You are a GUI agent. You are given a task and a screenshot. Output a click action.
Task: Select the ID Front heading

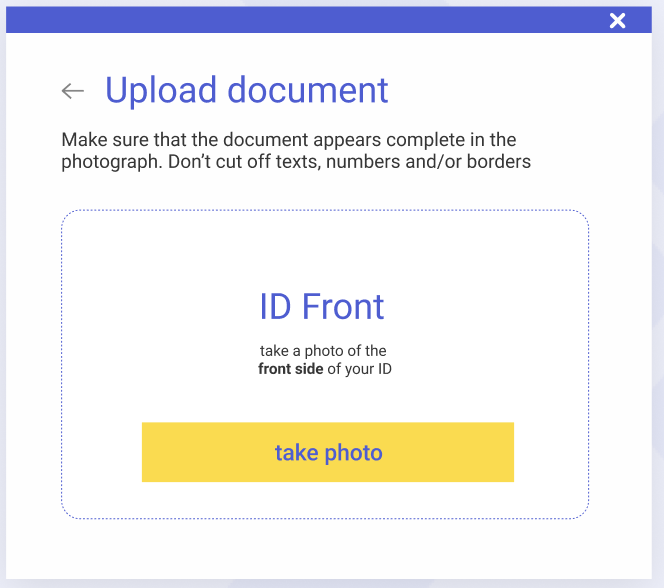(321, 306)
